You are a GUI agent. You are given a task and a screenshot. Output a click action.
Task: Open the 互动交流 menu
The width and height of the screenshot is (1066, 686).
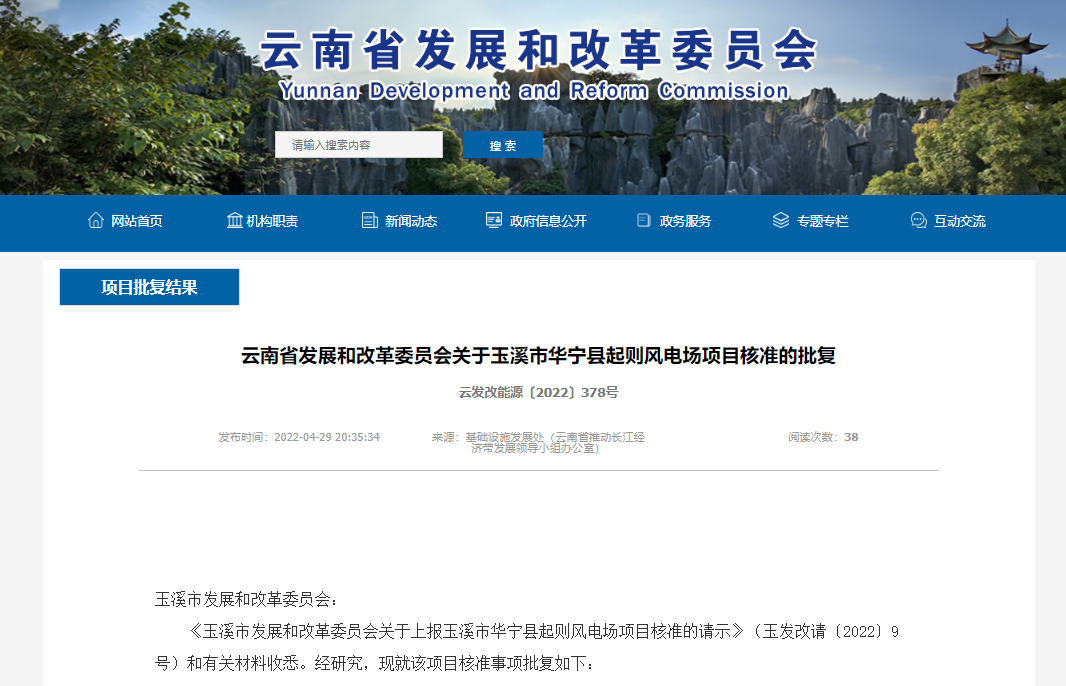(959, 221)
